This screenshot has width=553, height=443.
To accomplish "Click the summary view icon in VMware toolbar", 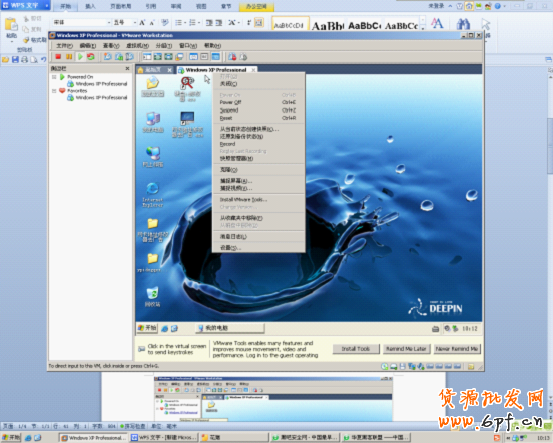I will pyautogui.click(x=193, y=56).
